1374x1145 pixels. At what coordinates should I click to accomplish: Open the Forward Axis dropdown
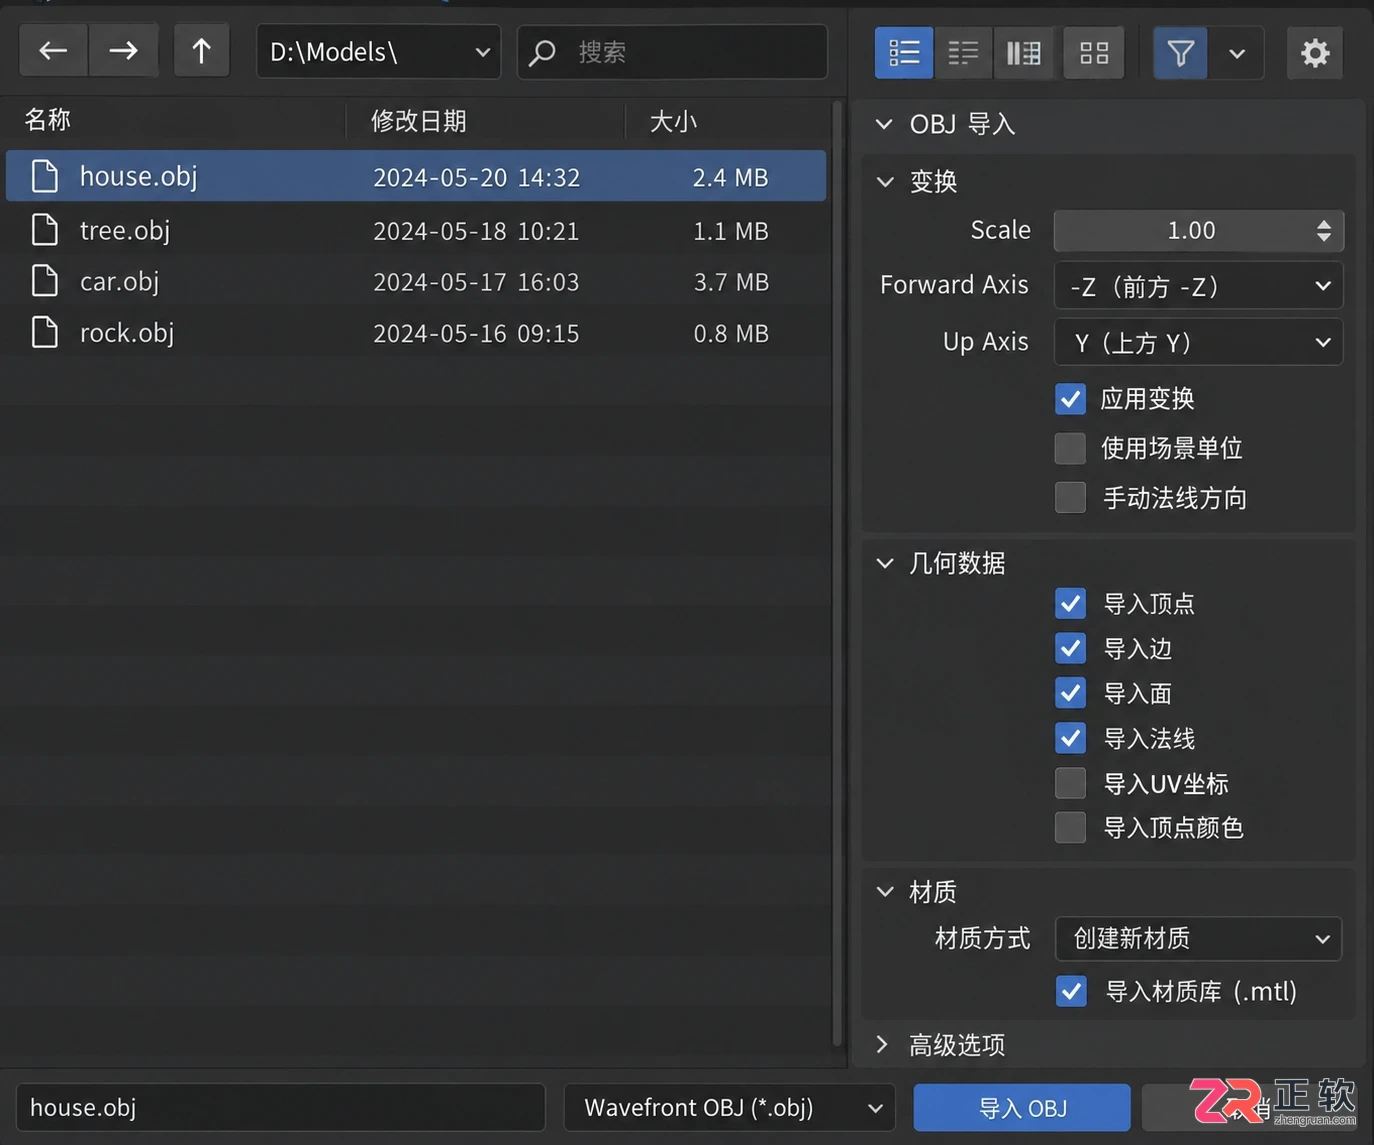coord(1198,287)
